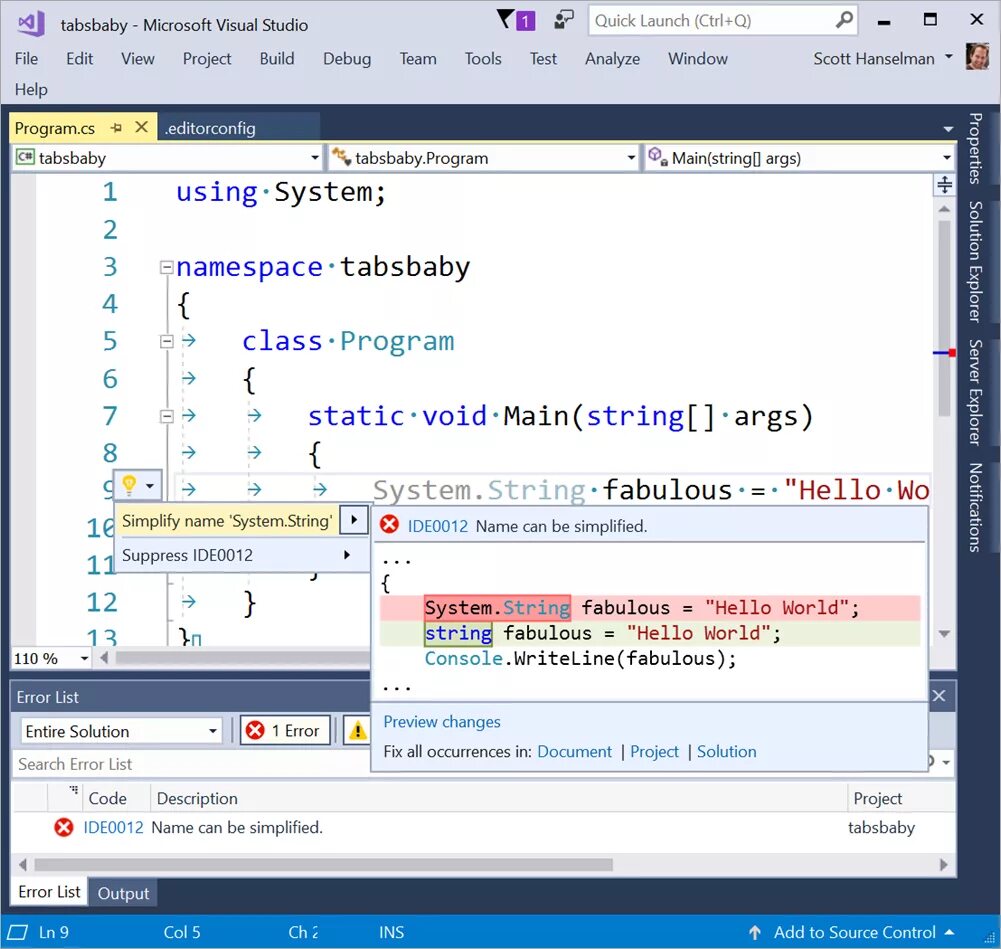Fix all occurrences in Project link
This screenshot has width=1001, height=949.
click(x=654, y=752)
